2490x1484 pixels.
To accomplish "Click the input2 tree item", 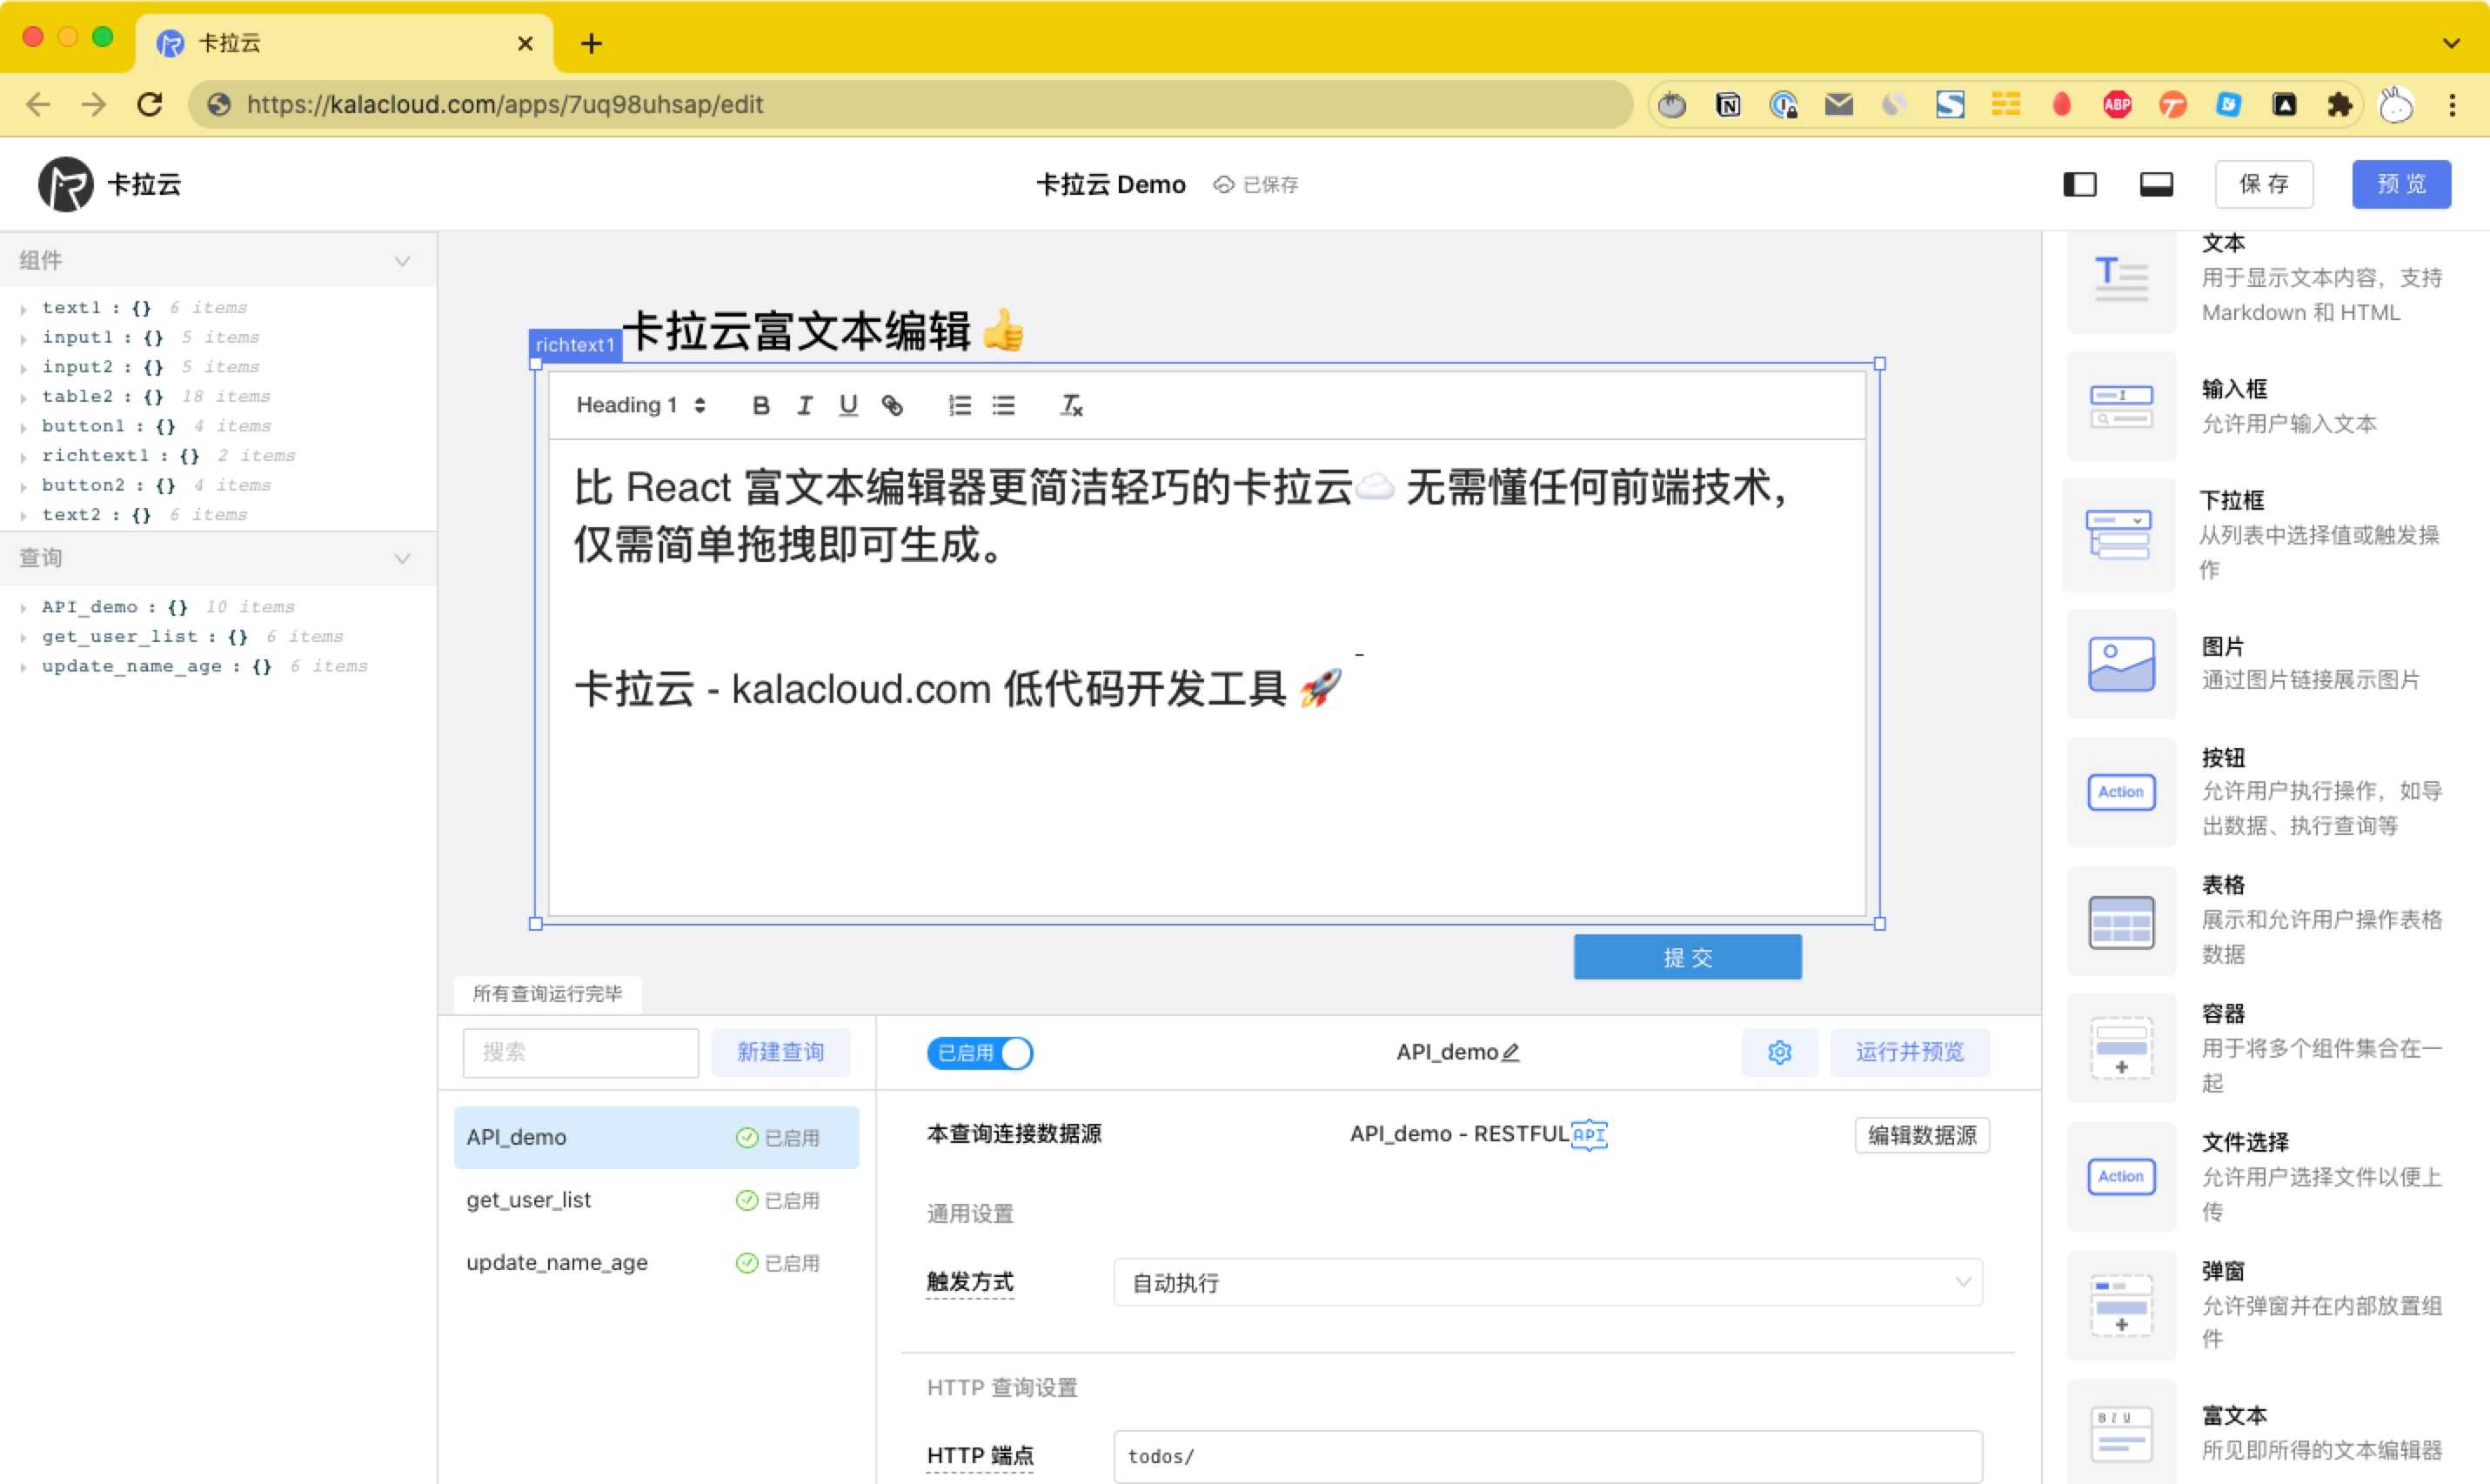I will click(x=150, y=367).
